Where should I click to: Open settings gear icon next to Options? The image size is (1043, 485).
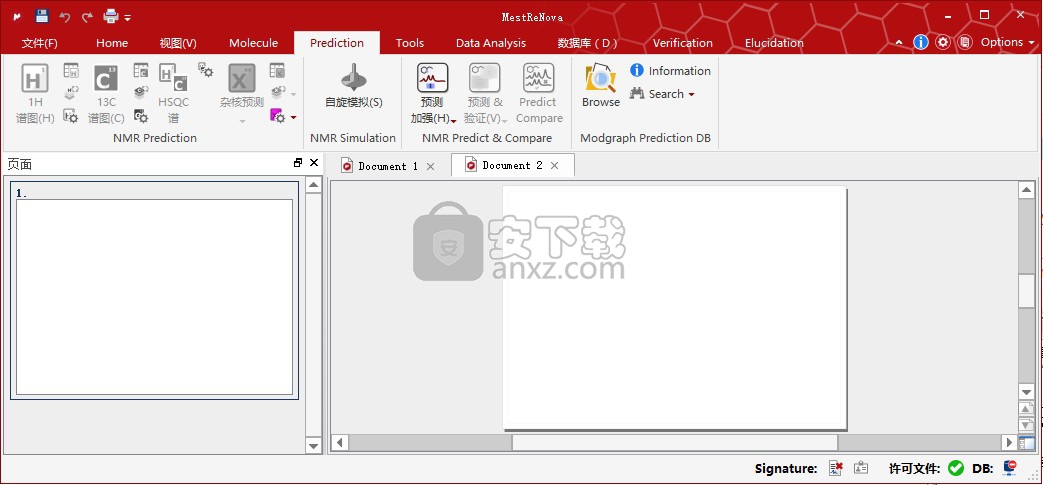pyautogui.click(x=943, y=43)
